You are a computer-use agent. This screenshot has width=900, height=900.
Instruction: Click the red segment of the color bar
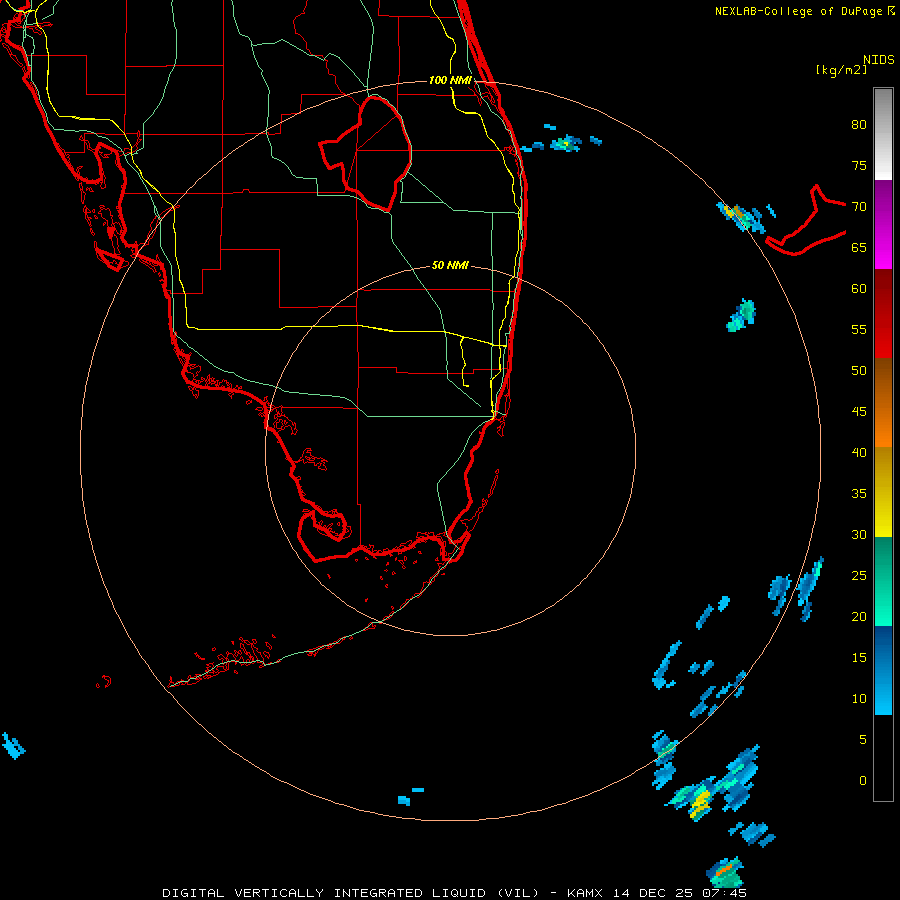pos(883,313)
